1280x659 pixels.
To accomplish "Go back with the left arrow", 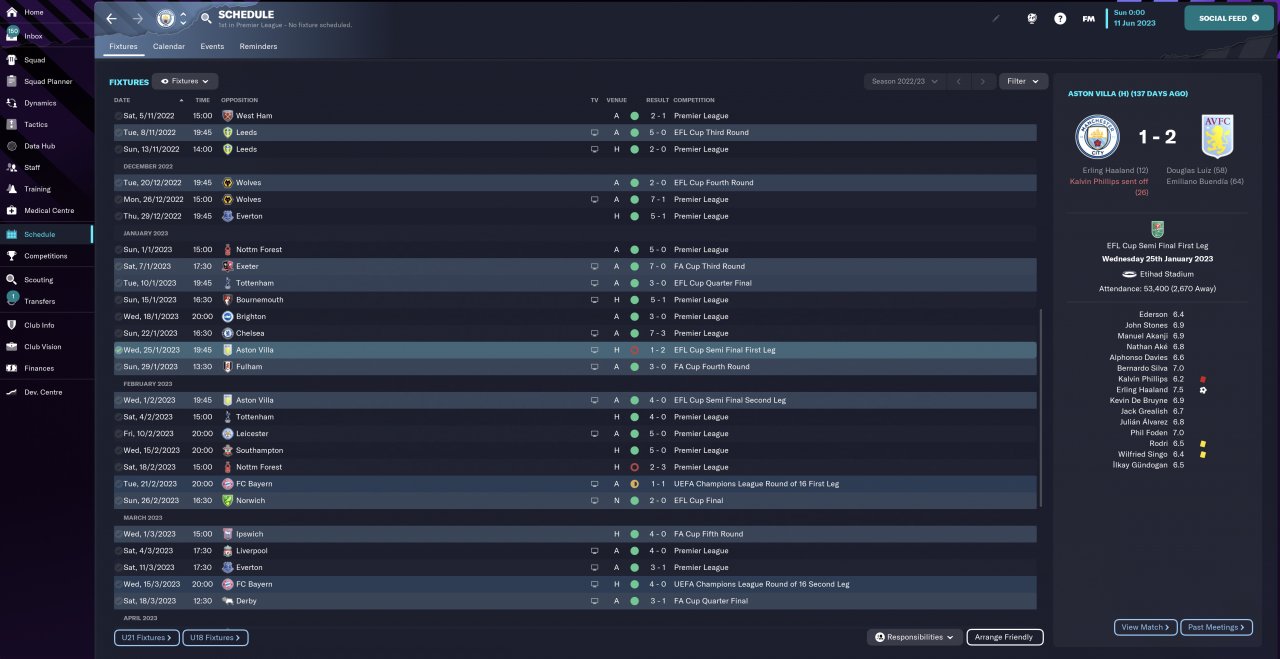I will pyautogui.click(x=111, y=18).
